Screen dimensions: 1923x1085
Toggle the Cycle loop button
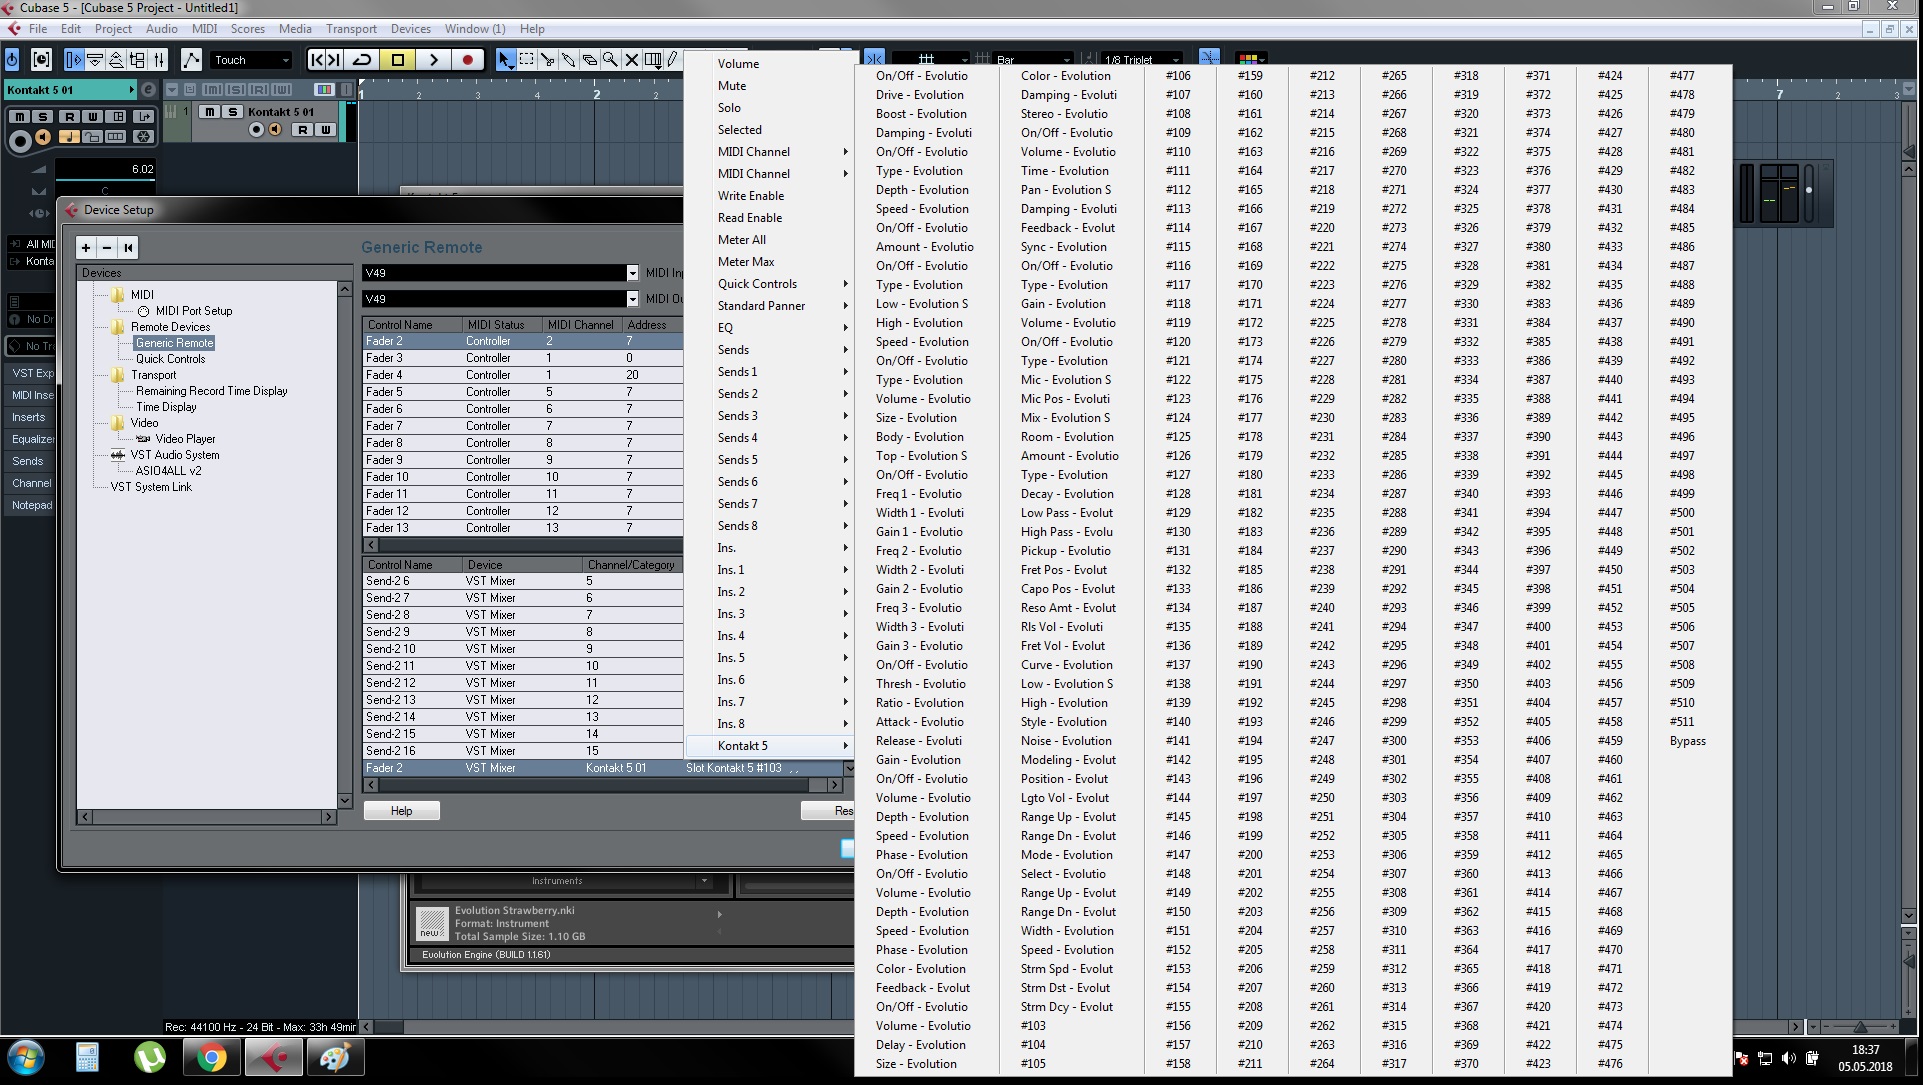point(362,60)
